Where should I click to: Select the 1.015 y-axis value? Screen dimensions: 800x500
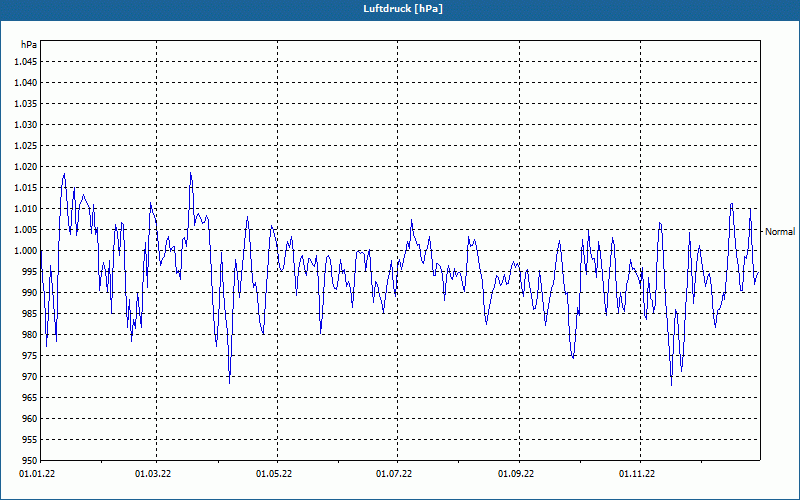coord(26,188)
